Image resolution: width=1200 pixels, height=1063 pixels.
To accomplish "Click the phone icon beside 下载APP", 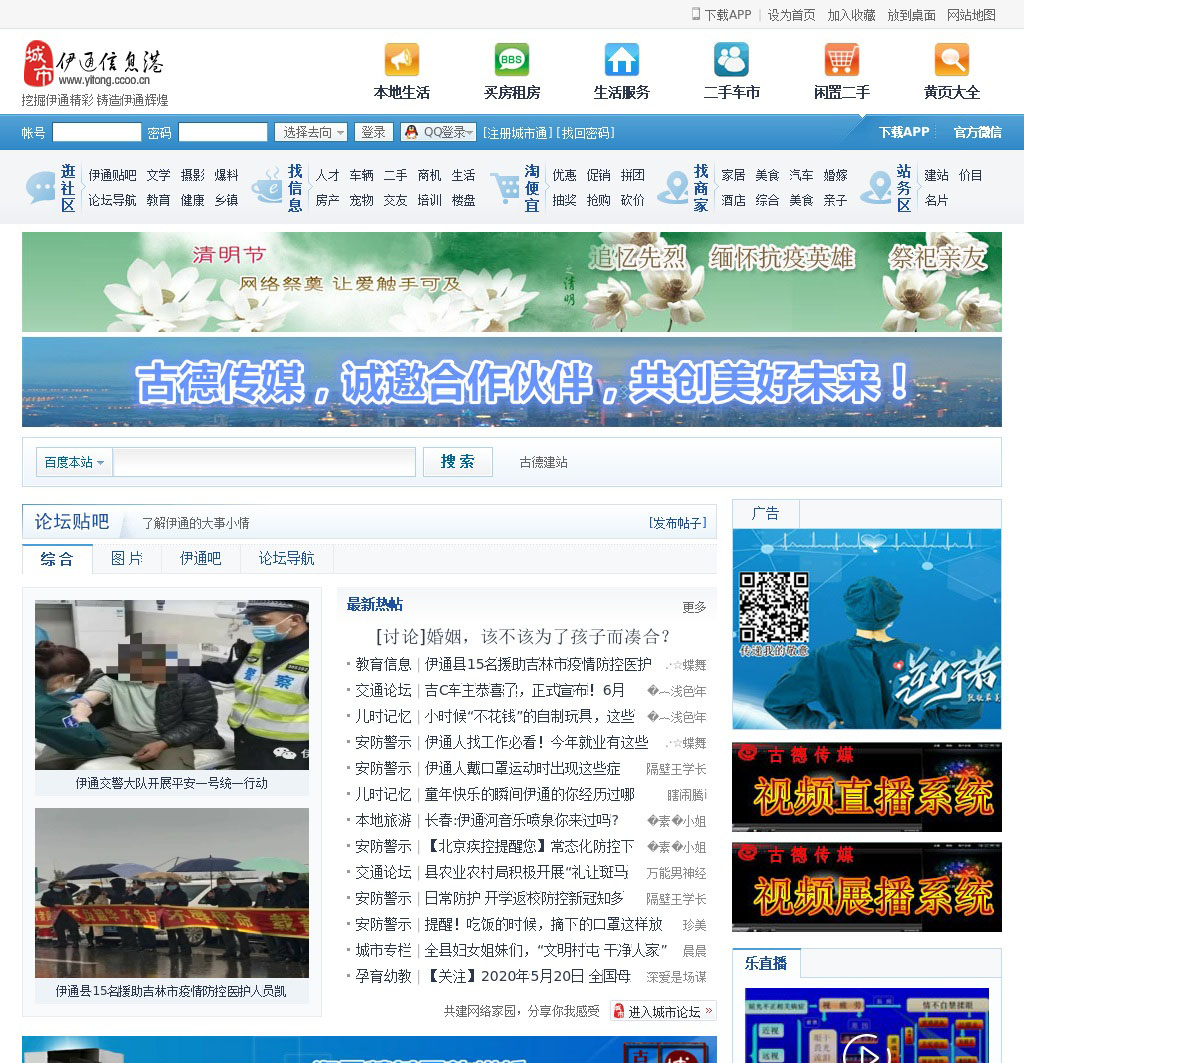I will 696,14.
